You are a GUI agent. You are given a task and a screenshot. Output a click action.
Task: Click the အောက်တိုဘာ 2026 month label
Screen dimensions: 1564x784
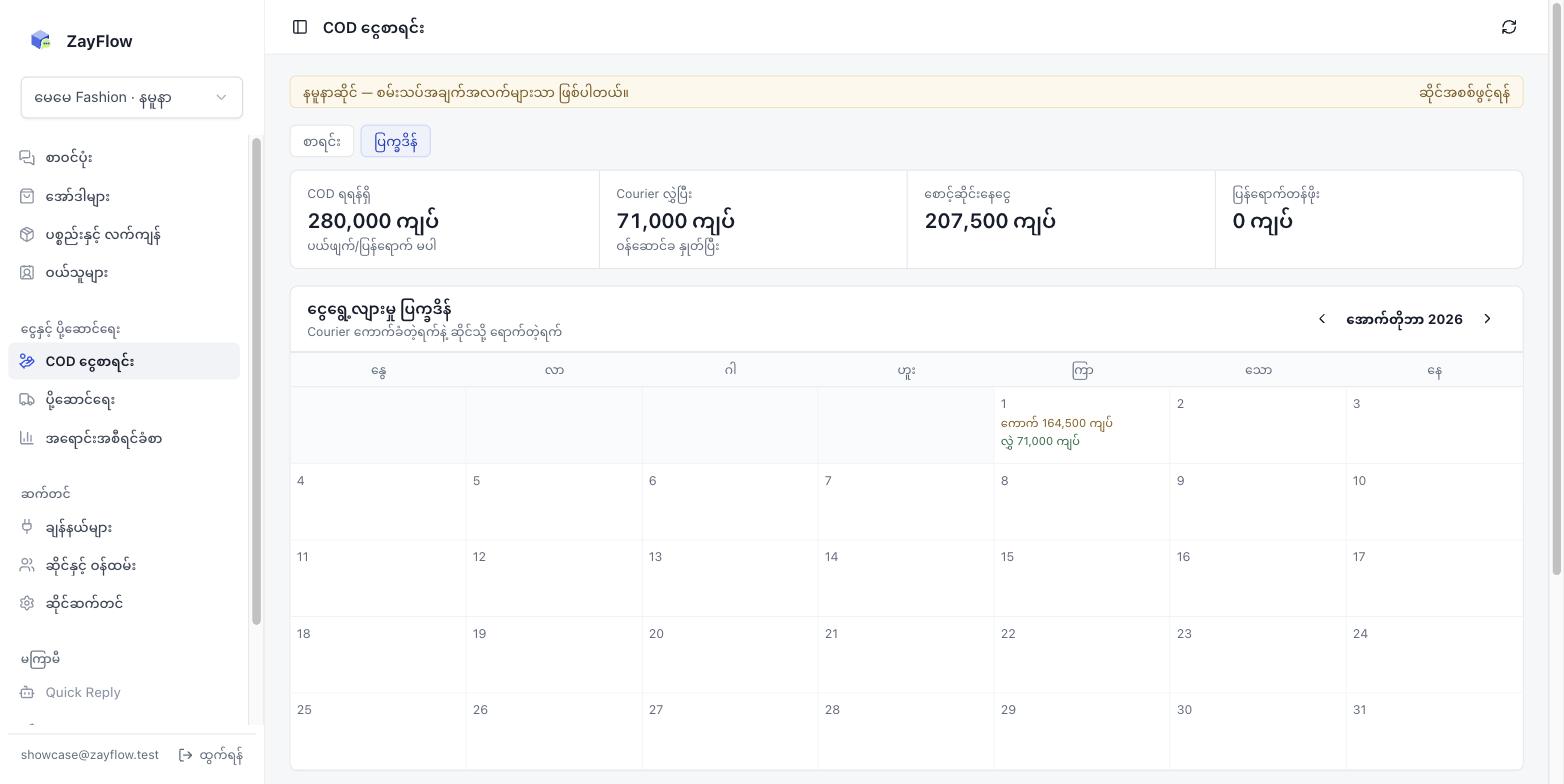[1404, 319]
